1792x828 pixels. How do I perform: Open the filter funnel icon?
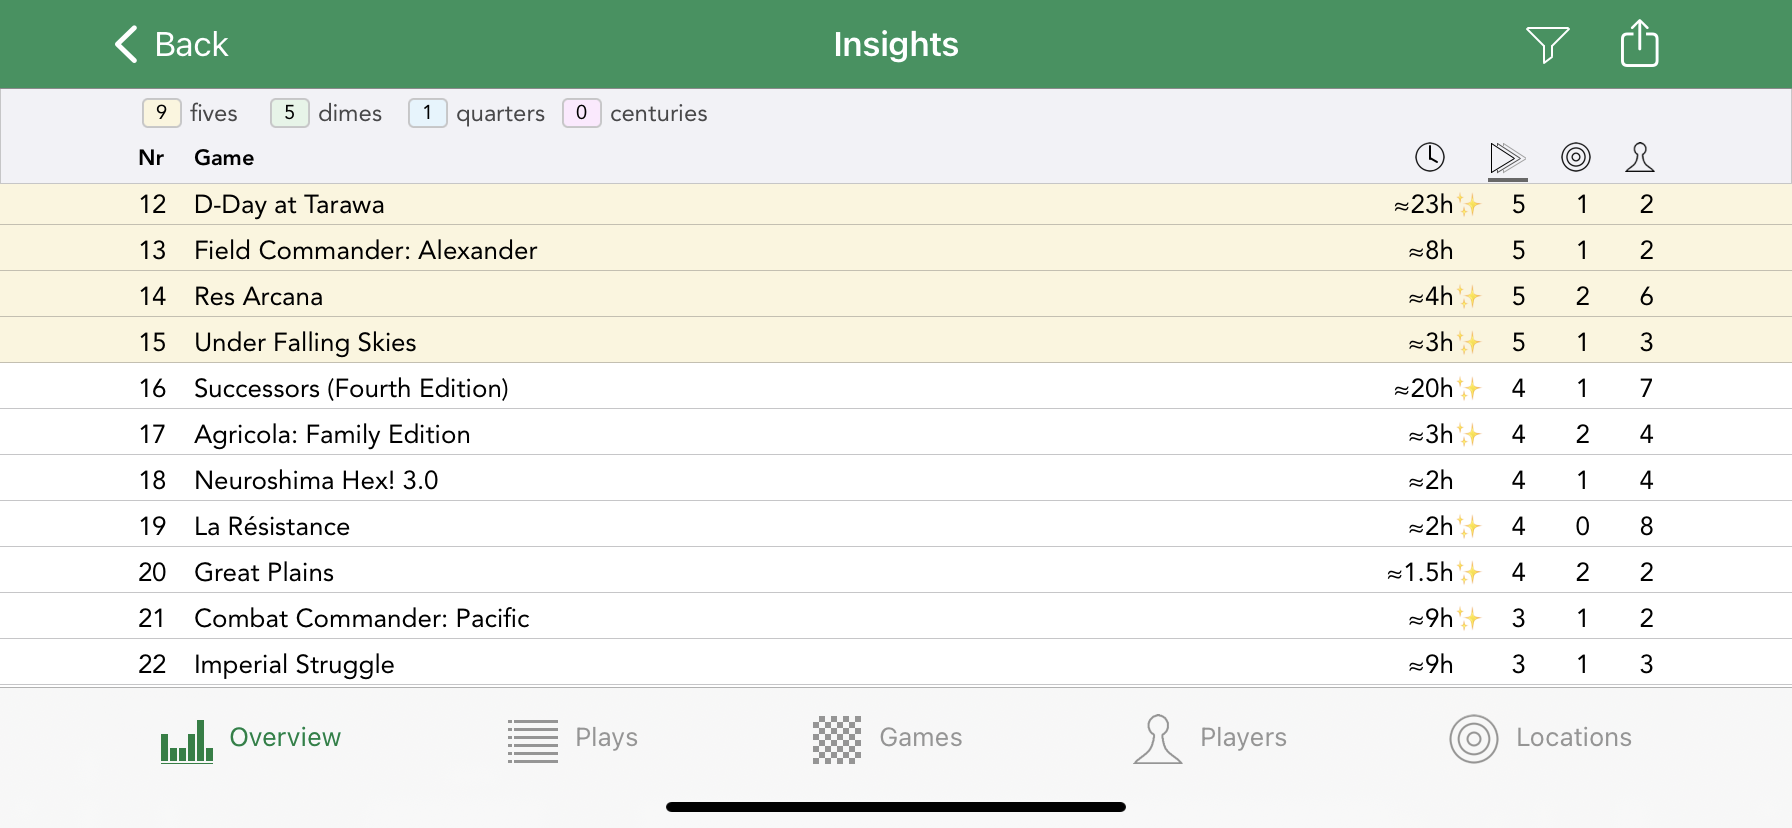coord(1547,44)
